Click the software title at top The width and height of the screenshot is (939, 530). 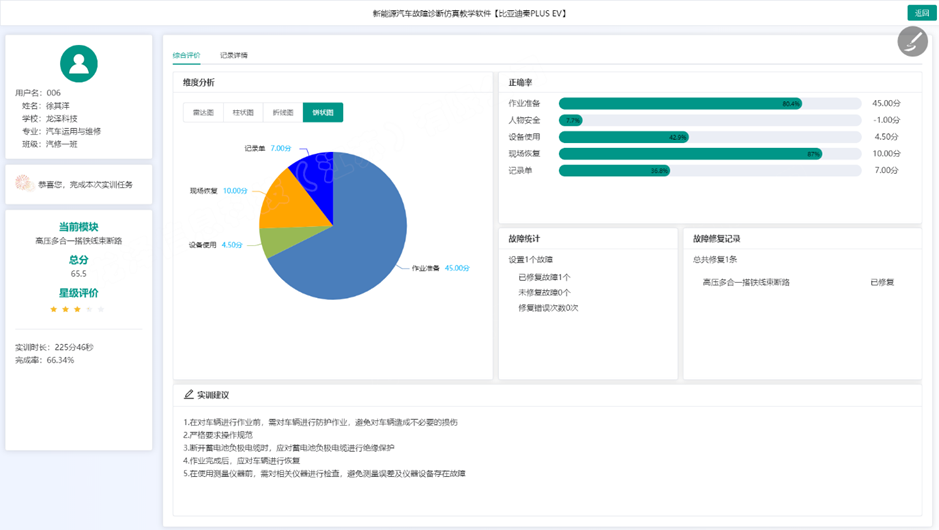click(x=470, y=13)
